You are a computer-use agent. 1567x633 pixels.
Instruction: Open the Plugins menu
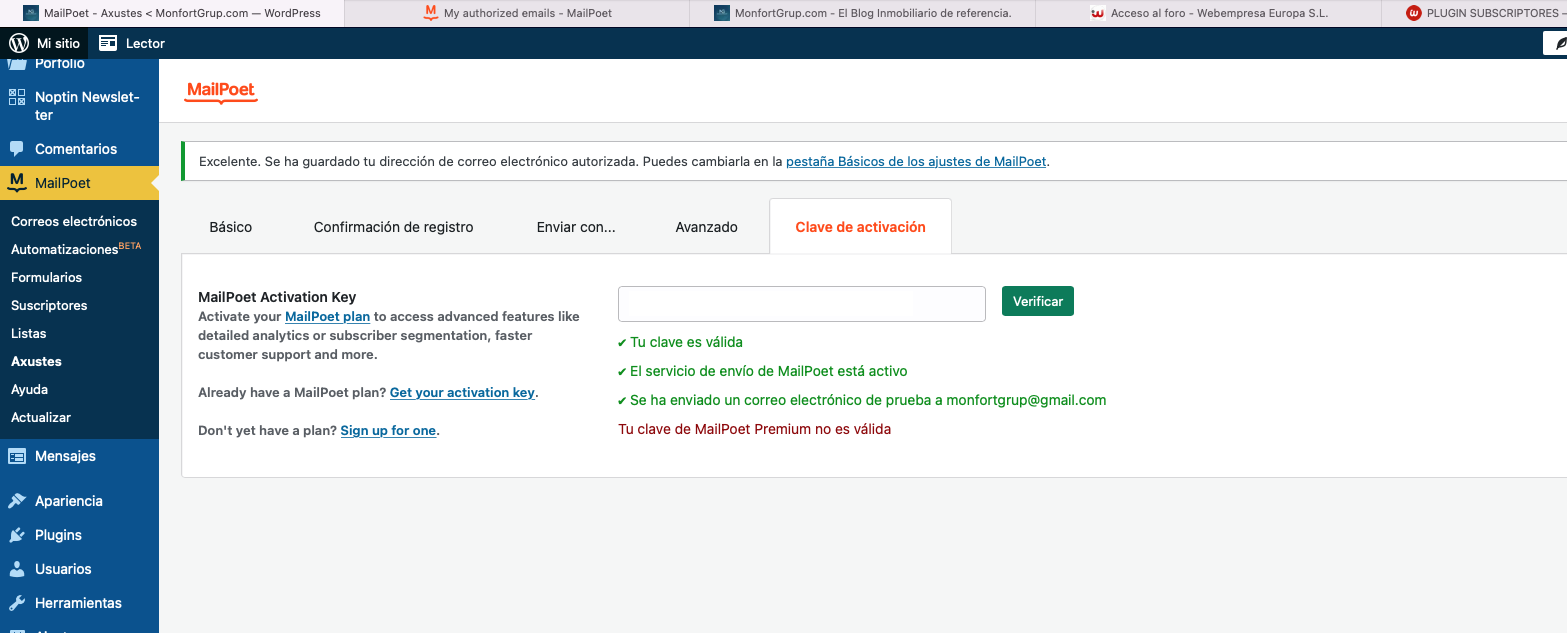click(x=79, y=535)
